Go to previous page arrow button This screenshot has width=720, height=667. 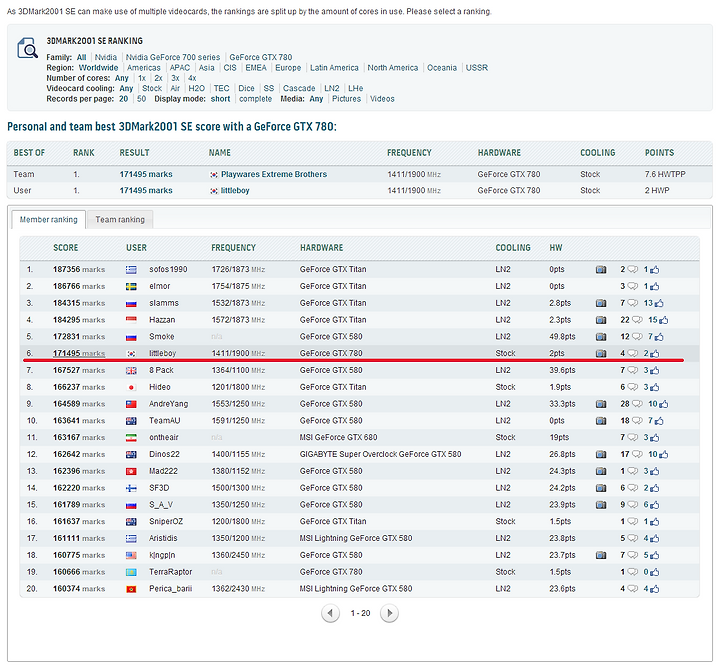coord(330,613)
